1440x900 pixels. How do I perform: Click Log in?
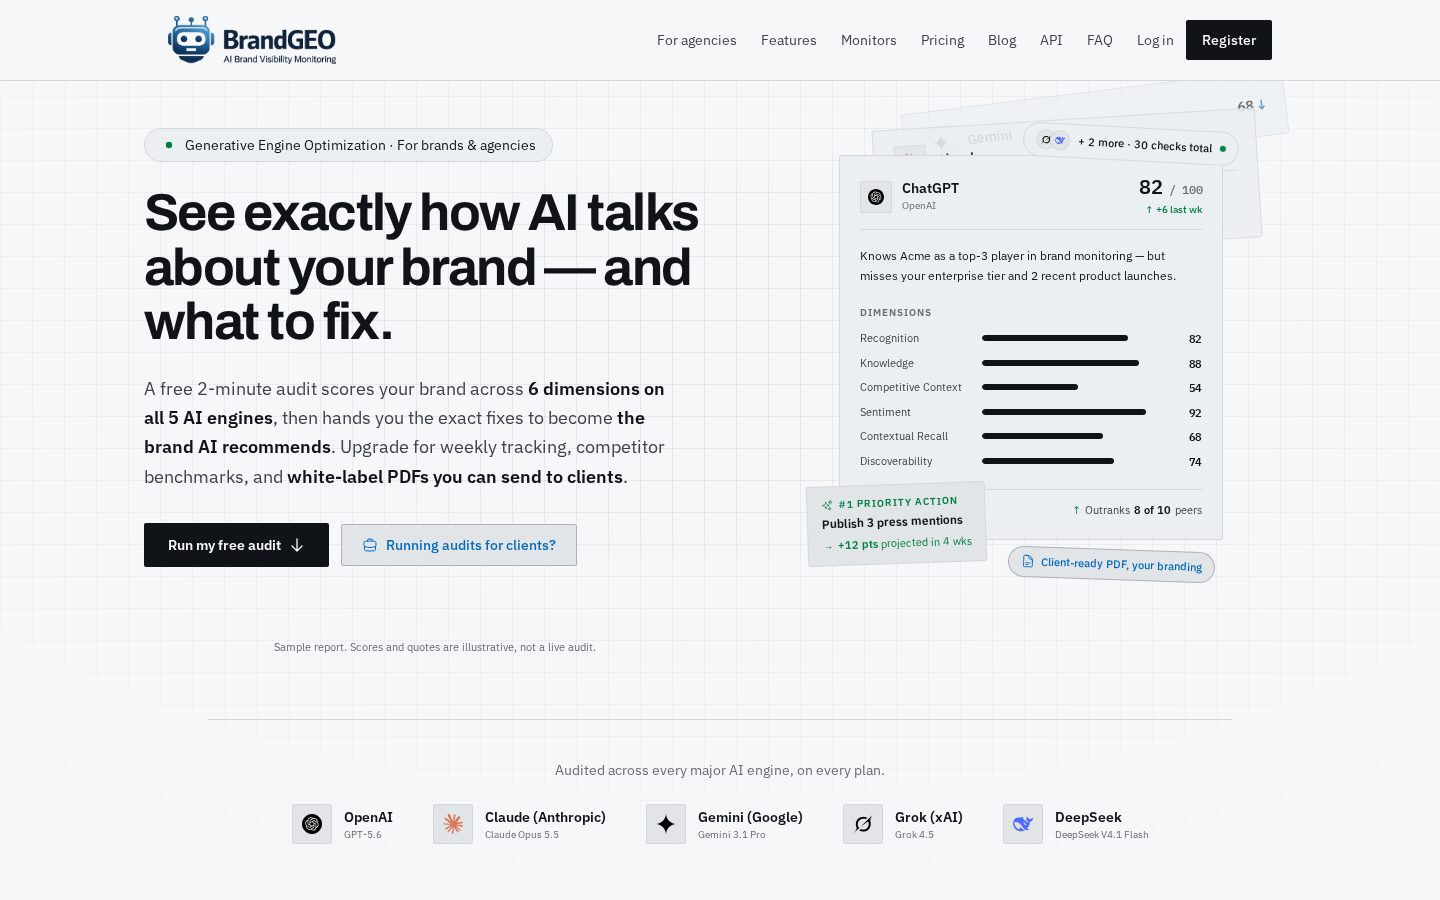[1155, 40]
